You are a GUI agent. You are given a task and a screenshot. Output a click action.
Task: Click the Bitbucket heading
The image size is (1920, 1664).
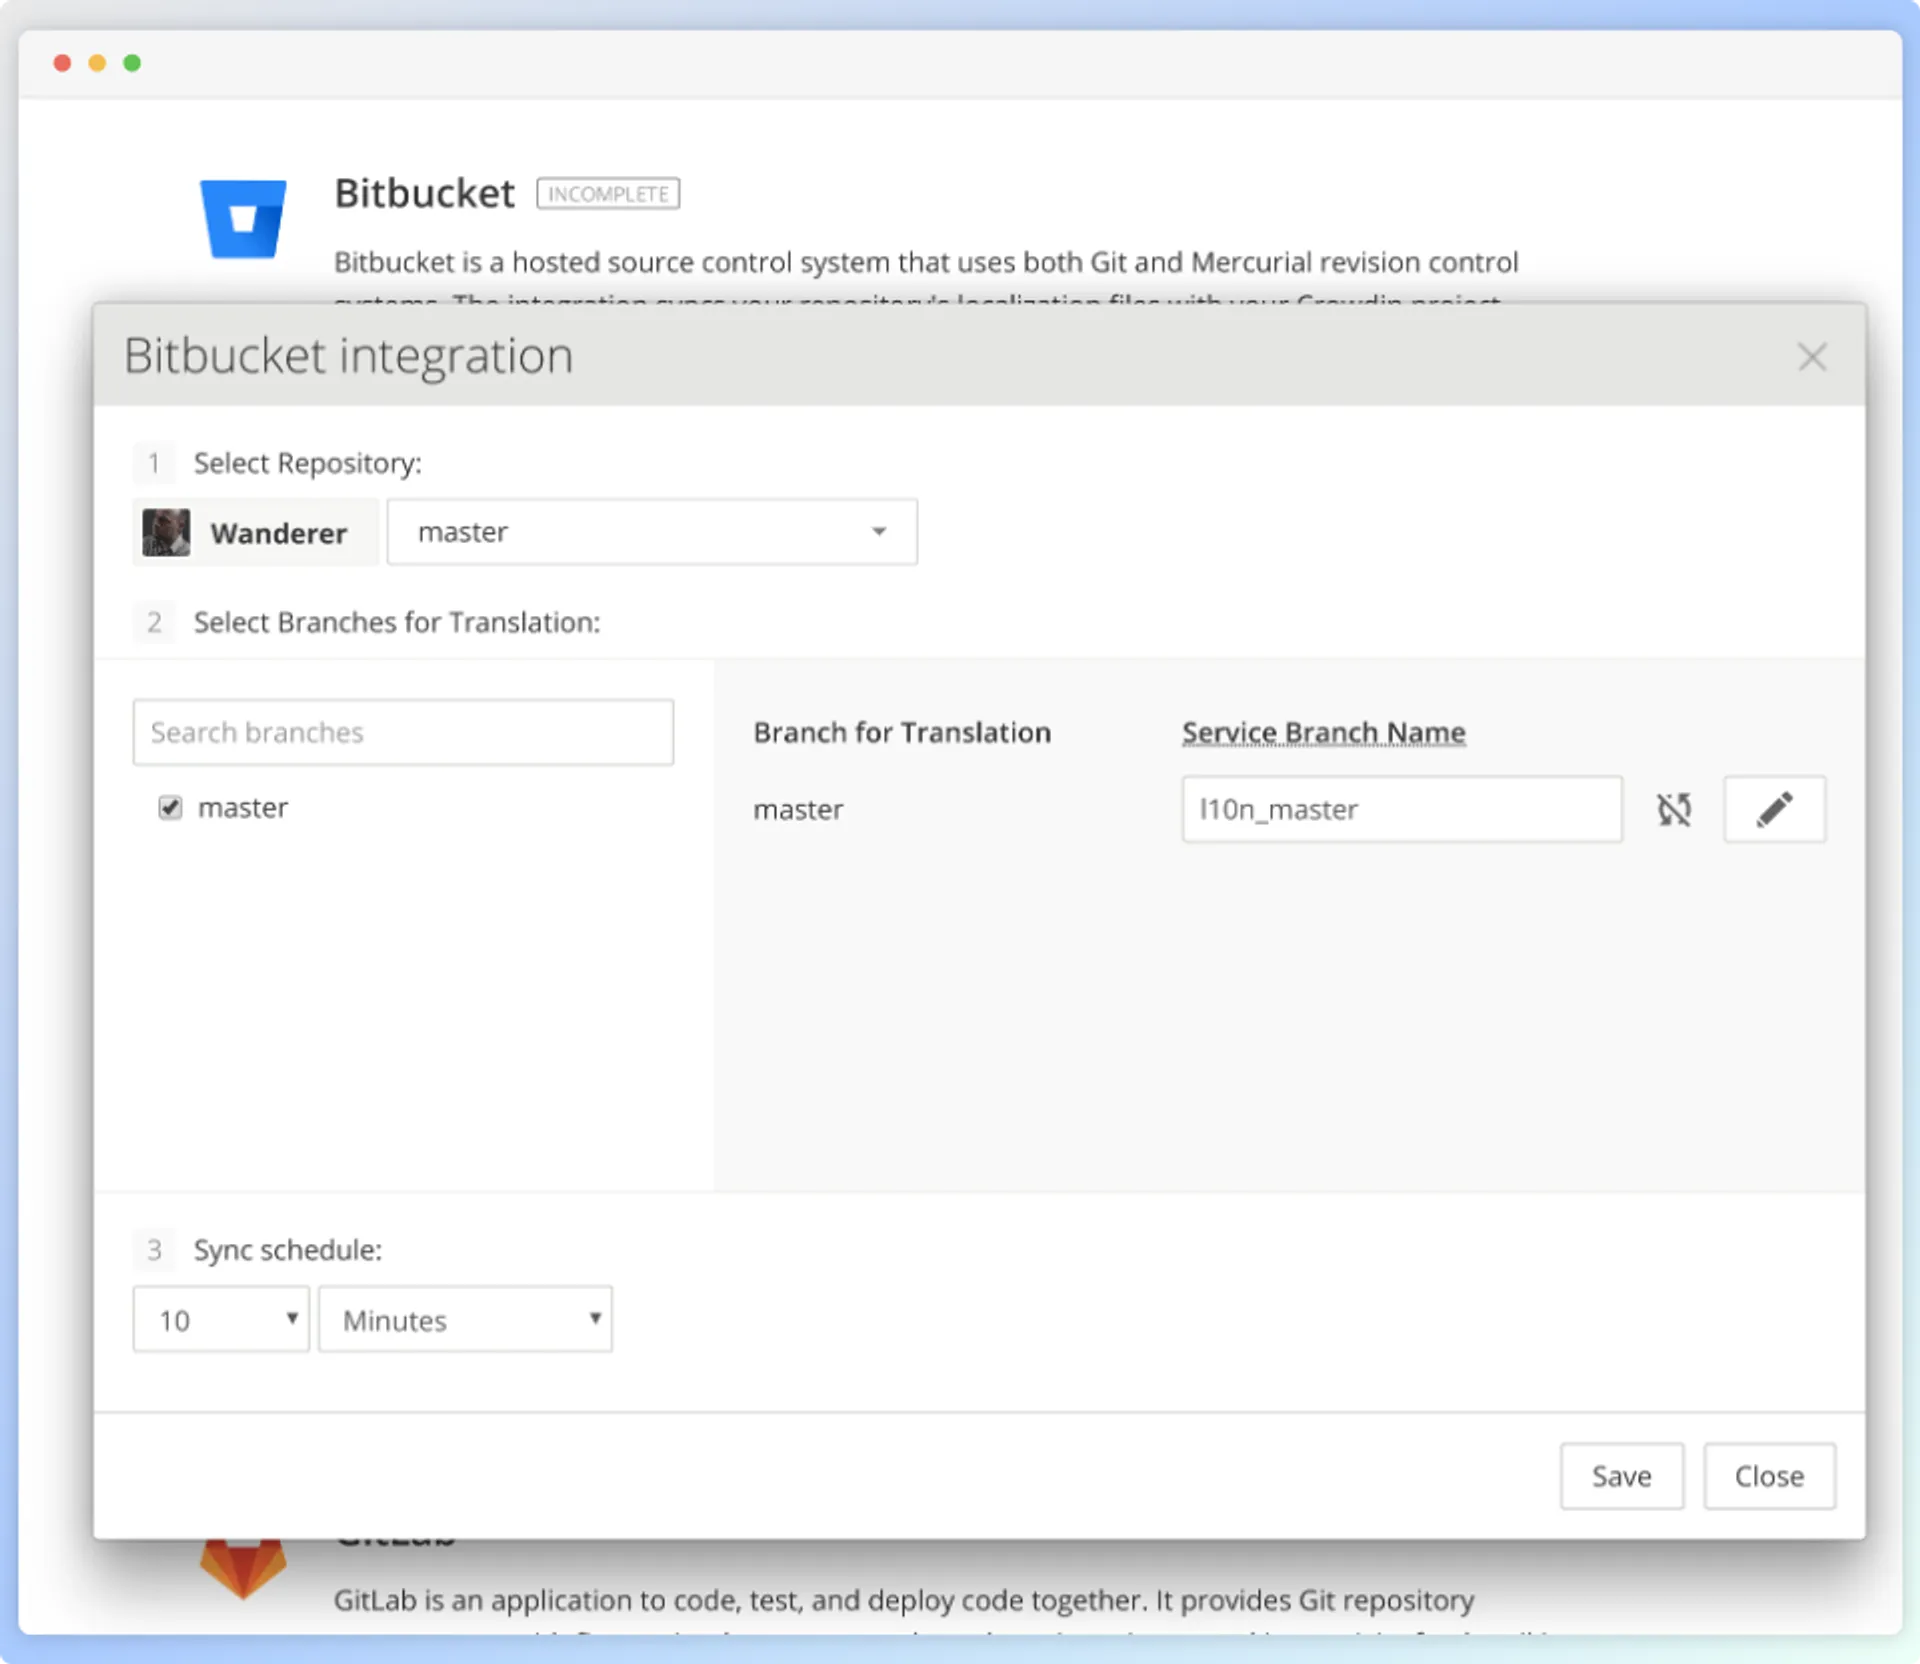pyautogui.click(x=425, y=193)
